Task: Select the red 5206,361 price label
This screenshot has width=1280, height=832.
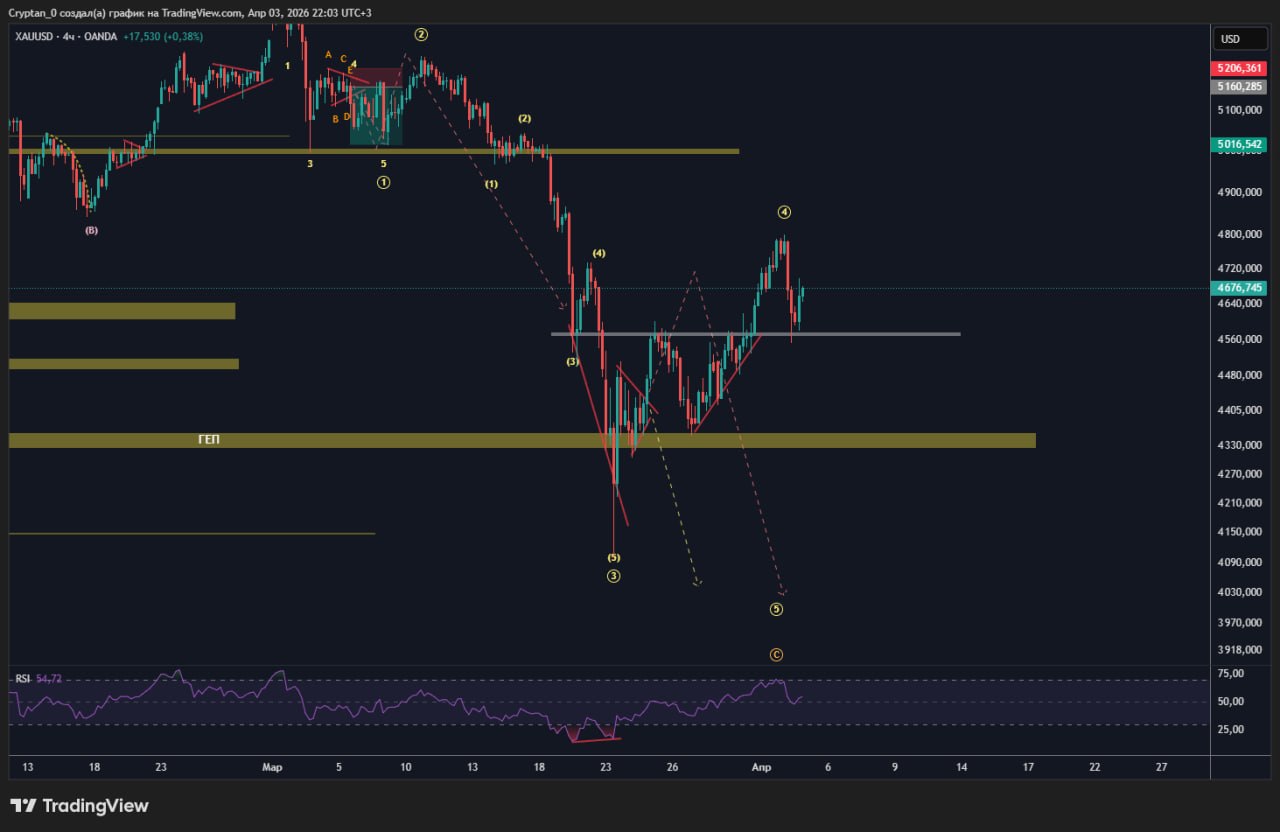Action: click(x=1239, y=68)
